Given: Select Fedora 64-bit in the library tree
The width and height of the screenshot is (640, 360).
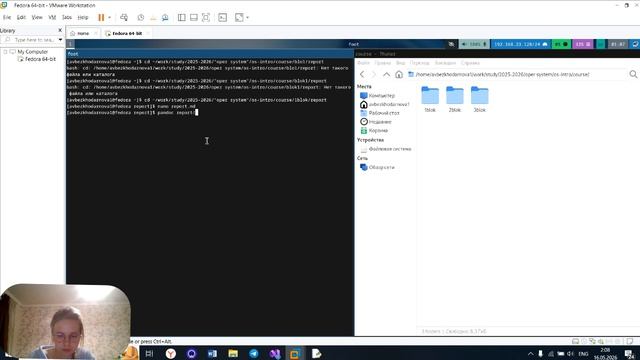Looking at the screenshot, I should click(x=40, y=59).
